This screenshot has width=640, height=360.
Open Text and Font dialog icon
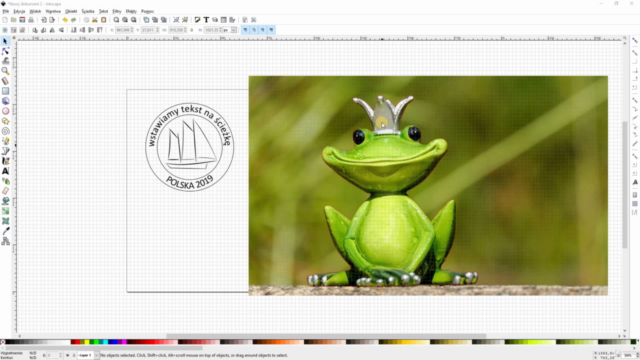[x=206, y=20]
